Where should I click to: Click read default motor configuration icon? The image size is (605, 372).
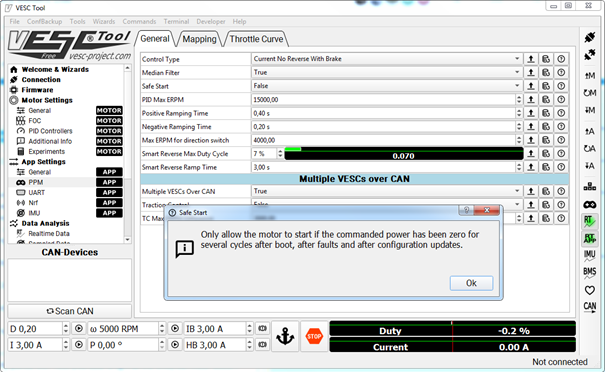pyautogui.click(x=590, y=93)
